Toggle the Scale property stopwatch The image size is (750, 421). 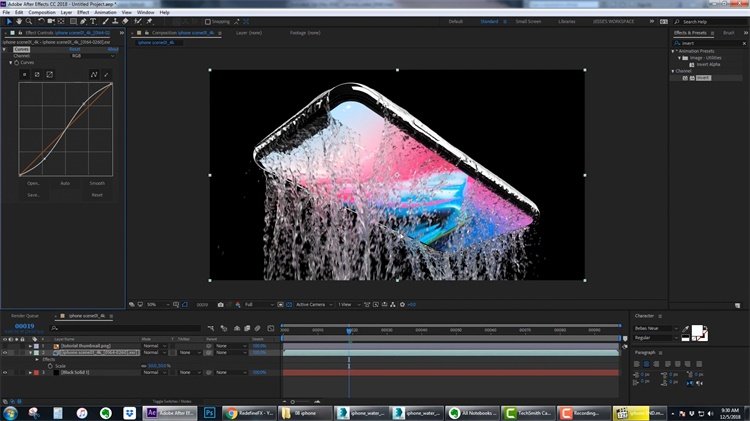(50, 366)
